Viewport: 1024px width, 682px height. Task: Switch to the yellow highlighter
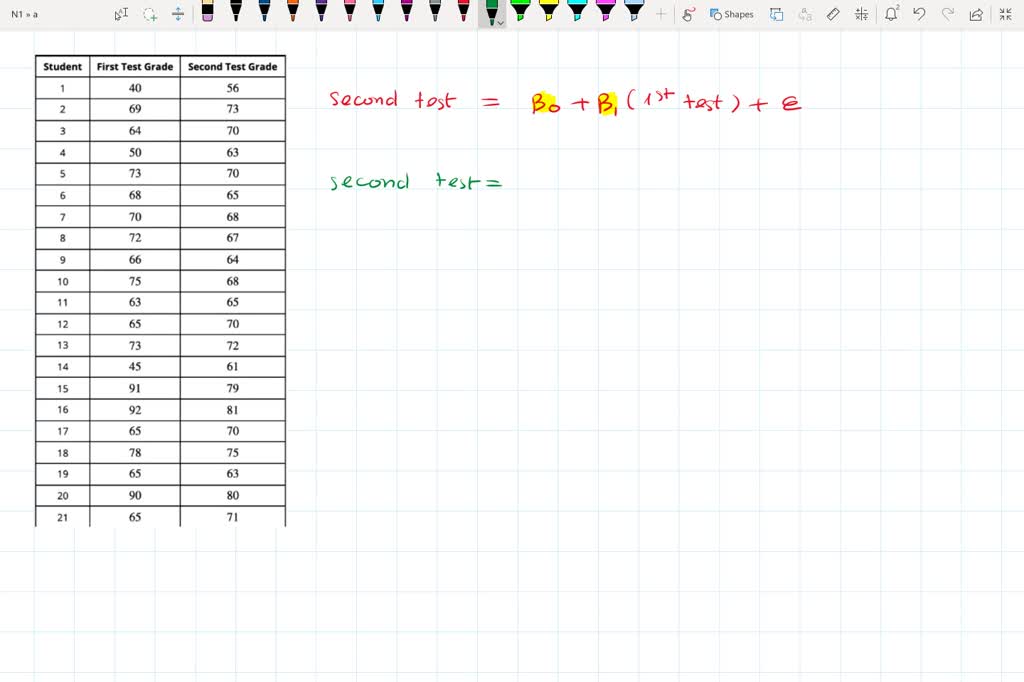tap(547, 14)
